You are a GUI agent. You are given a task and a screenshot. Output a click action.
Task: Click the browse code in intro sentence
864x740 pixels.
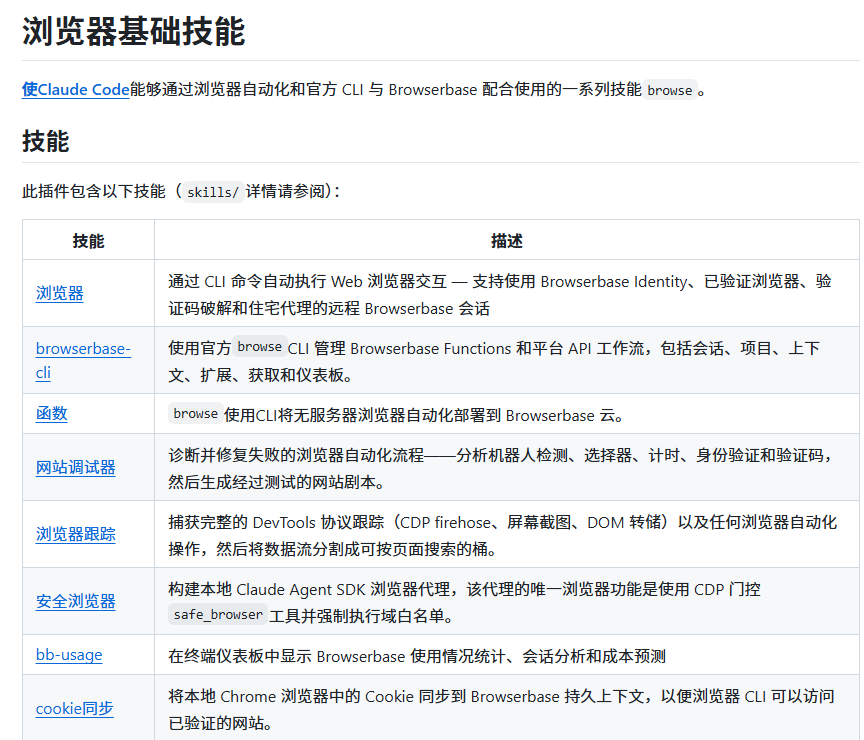click(669, 90)
